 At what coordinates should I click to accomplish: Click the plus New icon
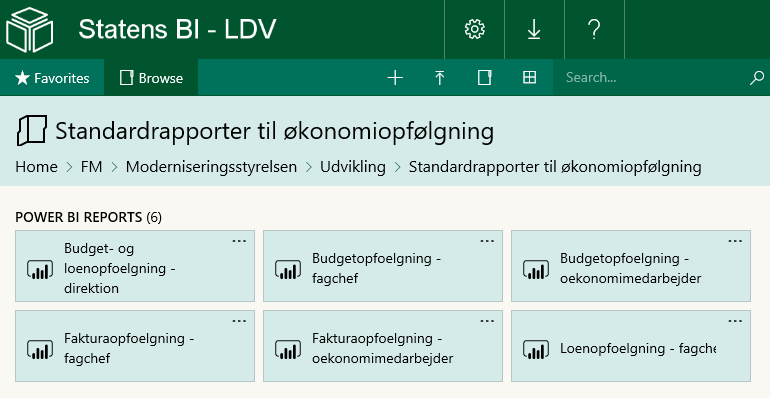point(395,78)
